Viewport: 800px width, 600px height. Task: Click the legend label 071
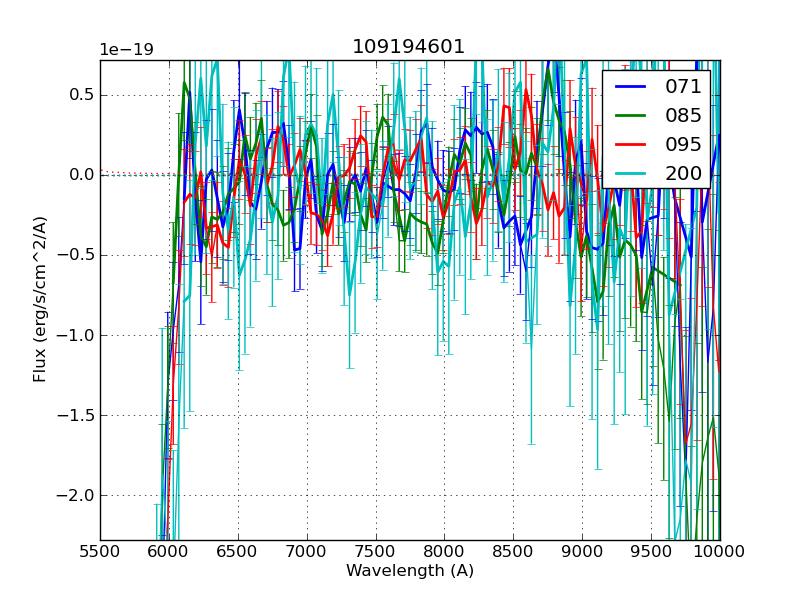tap(683, 87)
